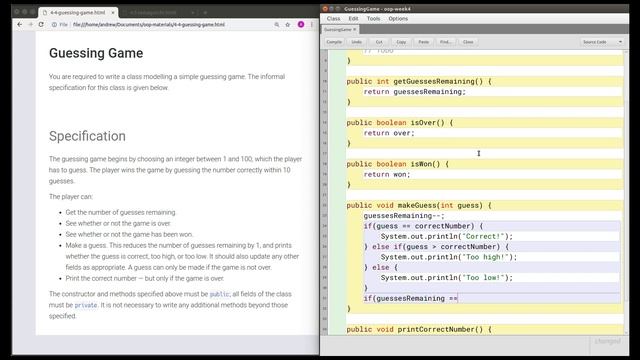
Task: Click 'public int getGuessesRemaining() {' line
Action: pyautogui.click(x=419, y=81)
